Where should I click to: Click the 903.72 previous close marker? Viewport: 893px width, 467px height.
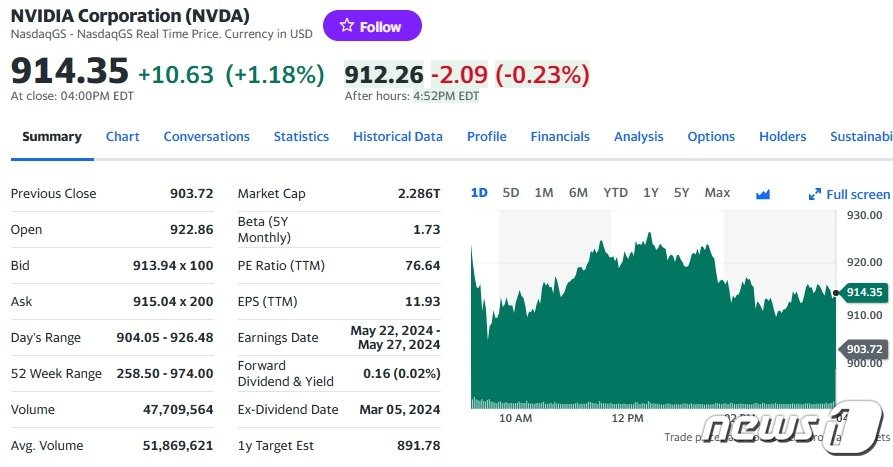pos(863,349)
